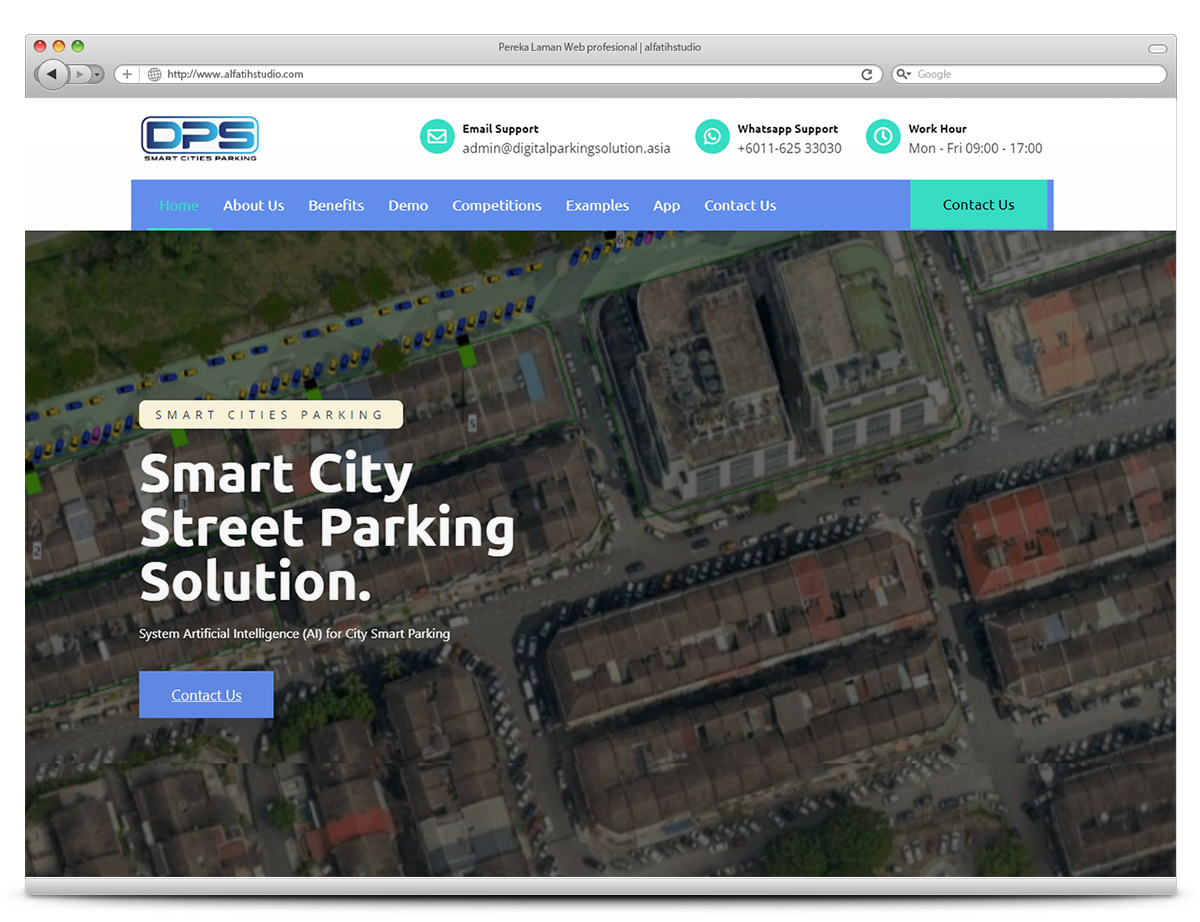Select Benefits in the navigation bar
Image resolution: width=1200 pixels, height=922 pixels.
pyautogui.click(x=336, y=205)
